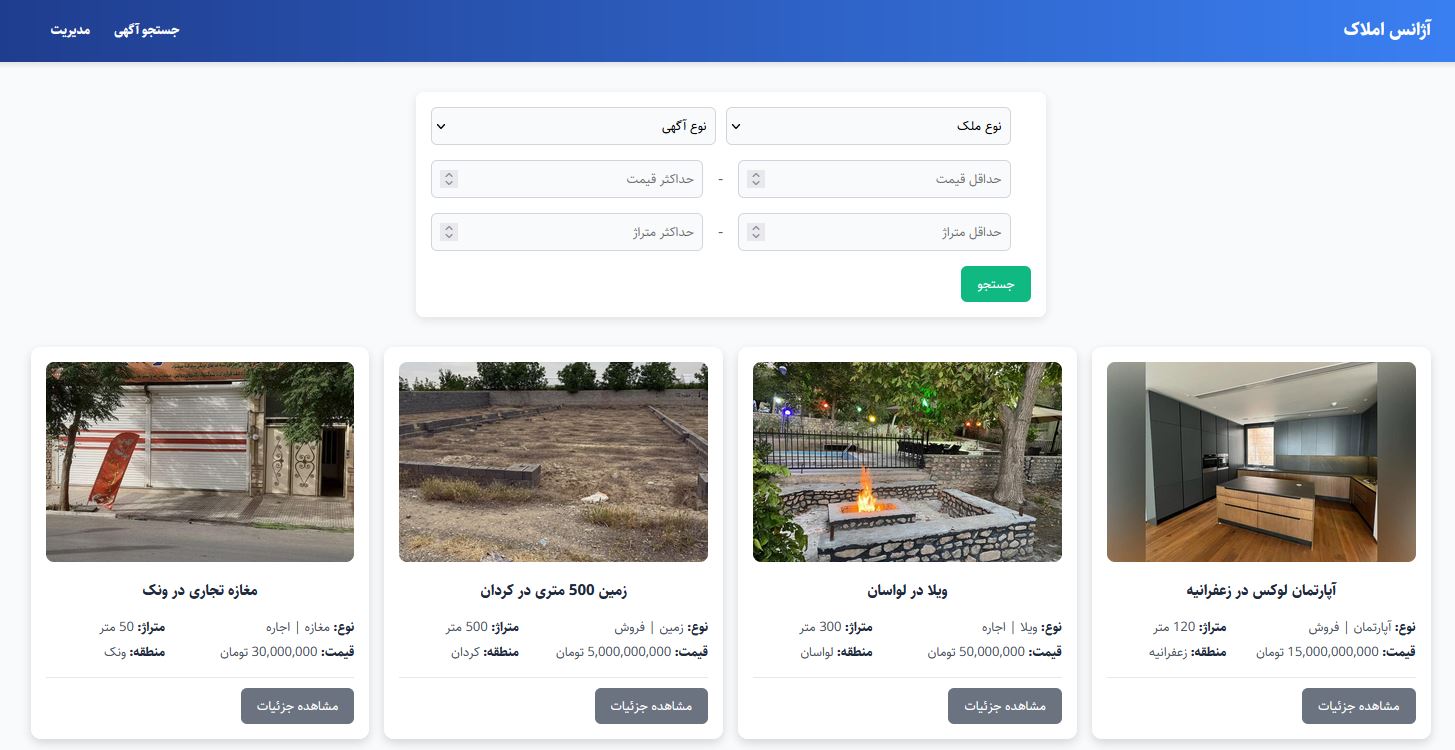1455x750 pixels.
Task: View details of the Kordan land listing
Action: tap(651, 706)
